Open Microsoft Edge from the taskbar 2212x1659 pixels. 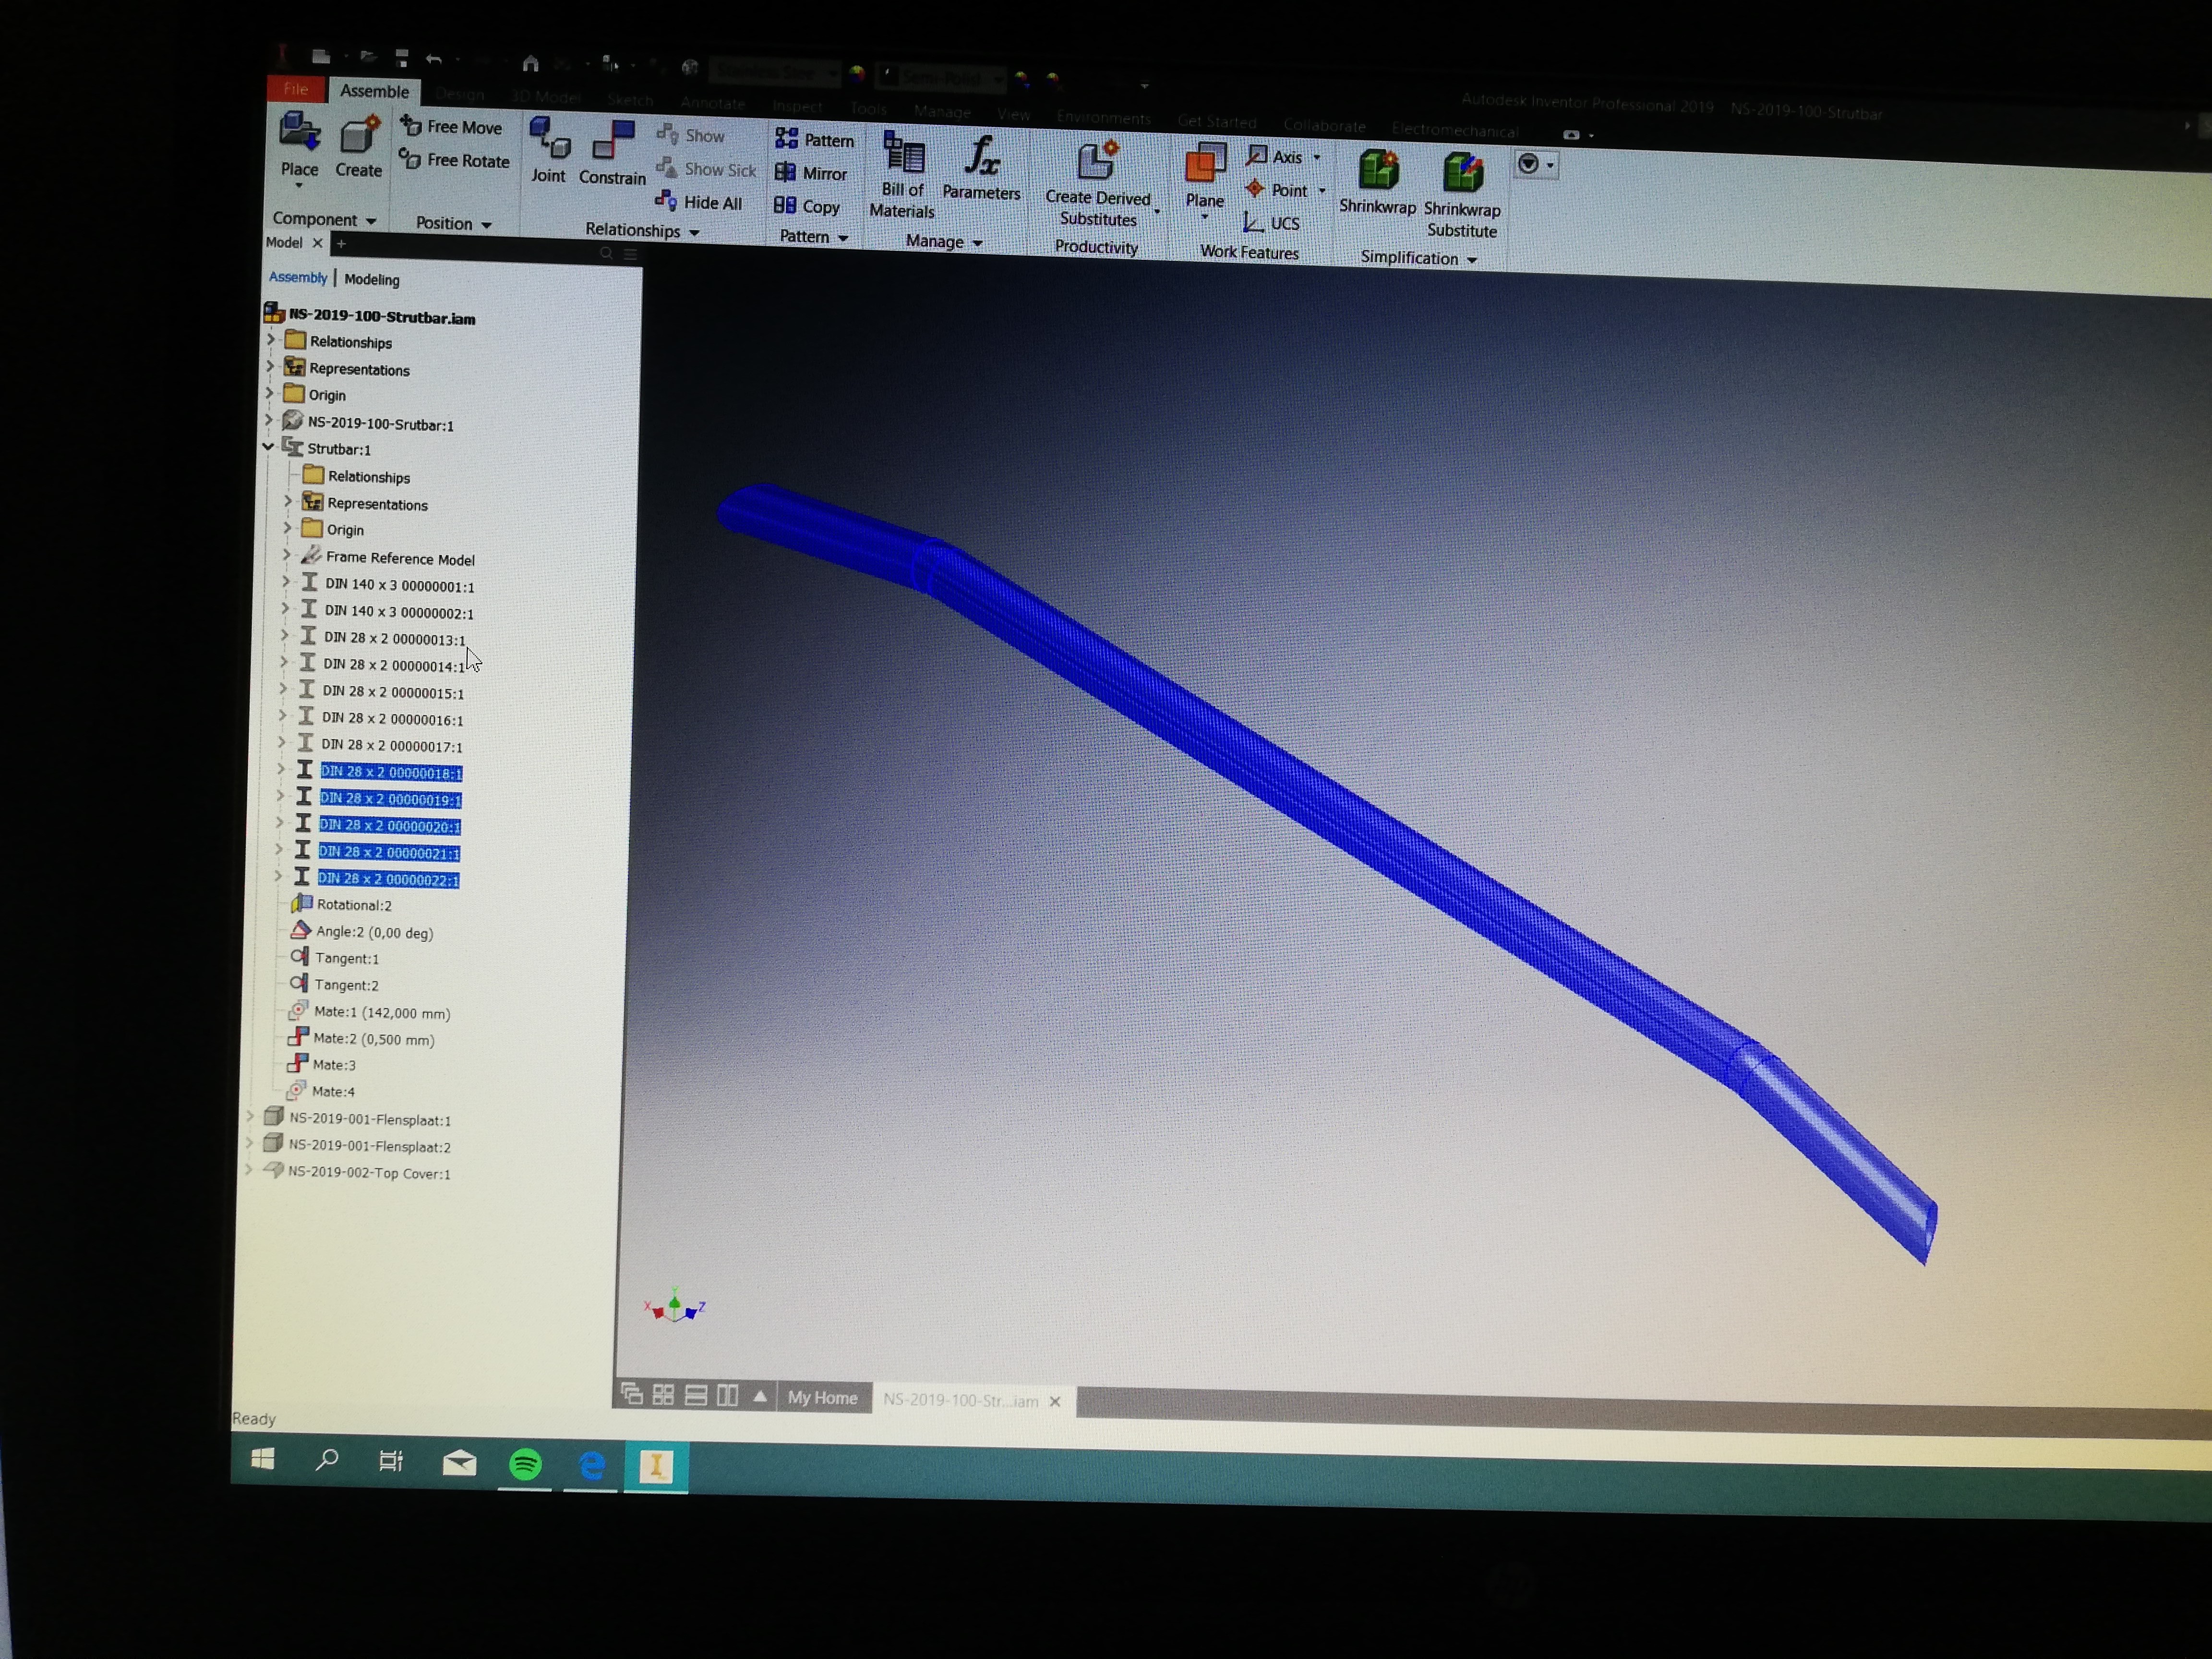tap(592, 1465)
